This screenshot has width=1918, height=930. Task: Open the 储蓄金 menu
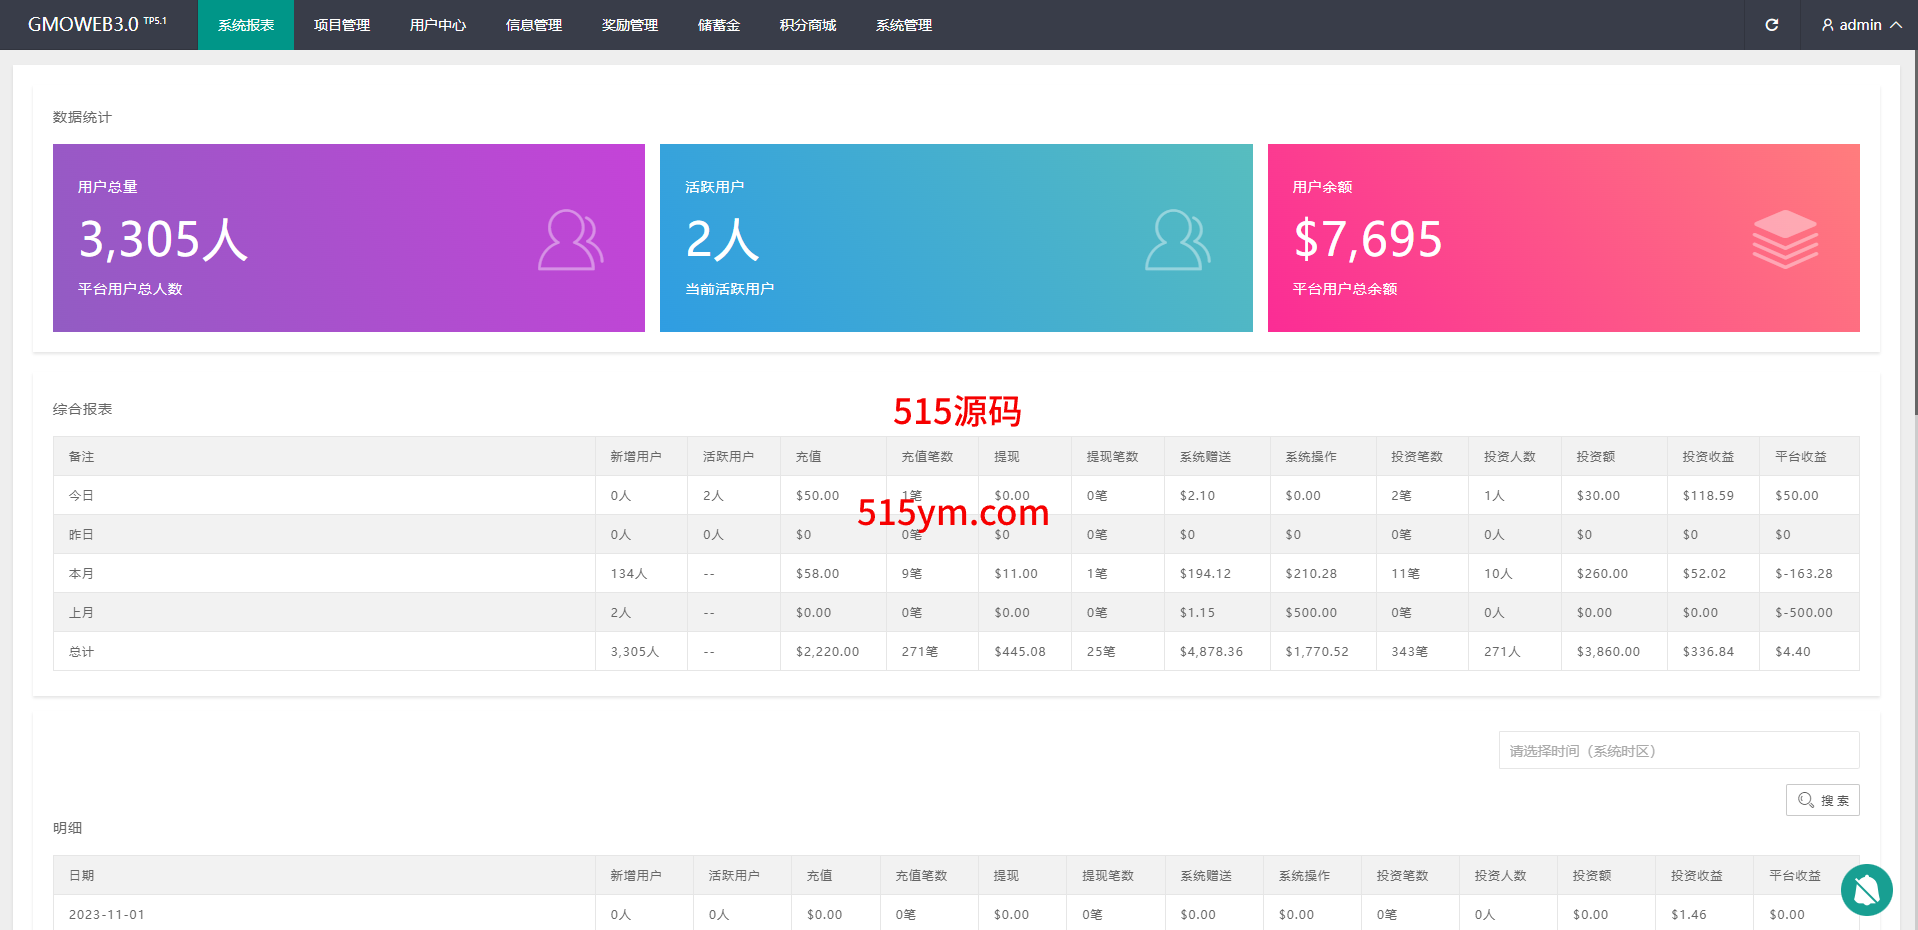click(x=719, y=25)
